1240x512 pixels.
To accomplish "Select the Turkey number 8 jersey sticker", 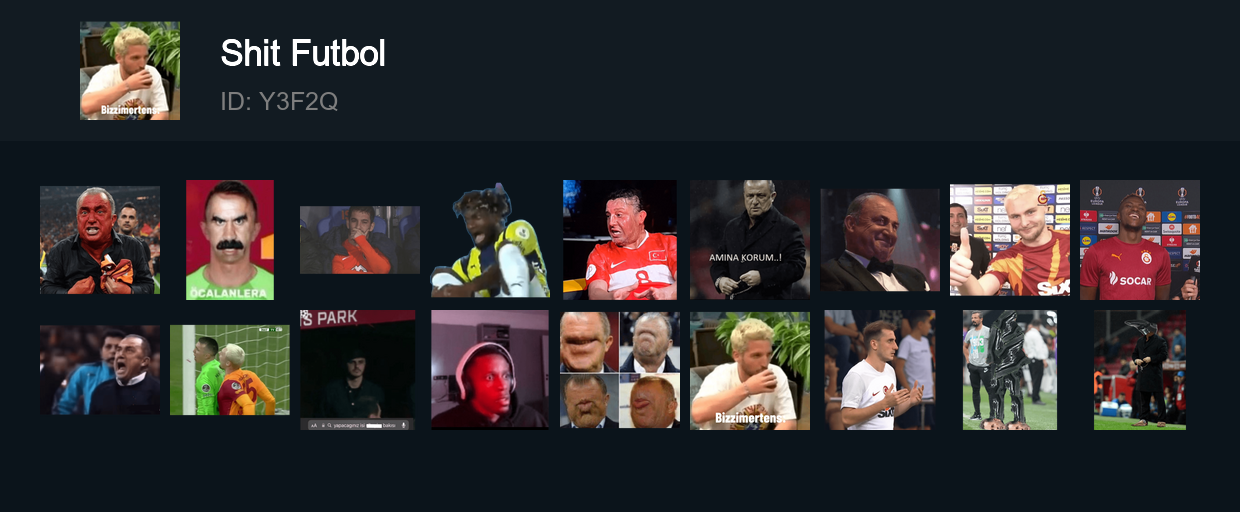I will coord(620,240).
